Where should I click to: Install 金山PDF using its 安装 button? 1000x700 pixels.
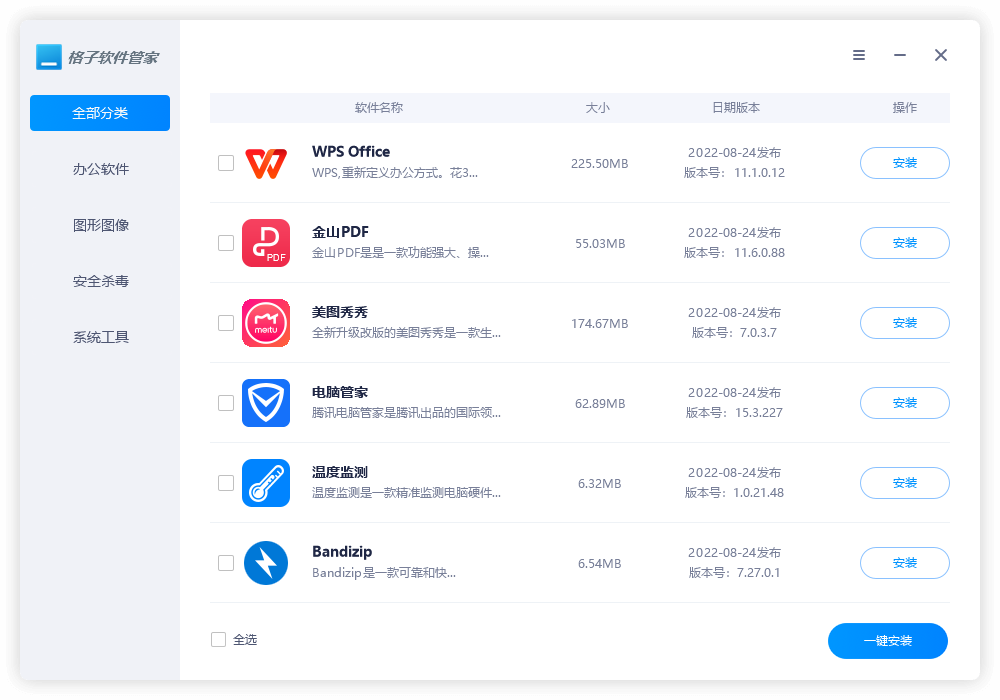[904, 243]
